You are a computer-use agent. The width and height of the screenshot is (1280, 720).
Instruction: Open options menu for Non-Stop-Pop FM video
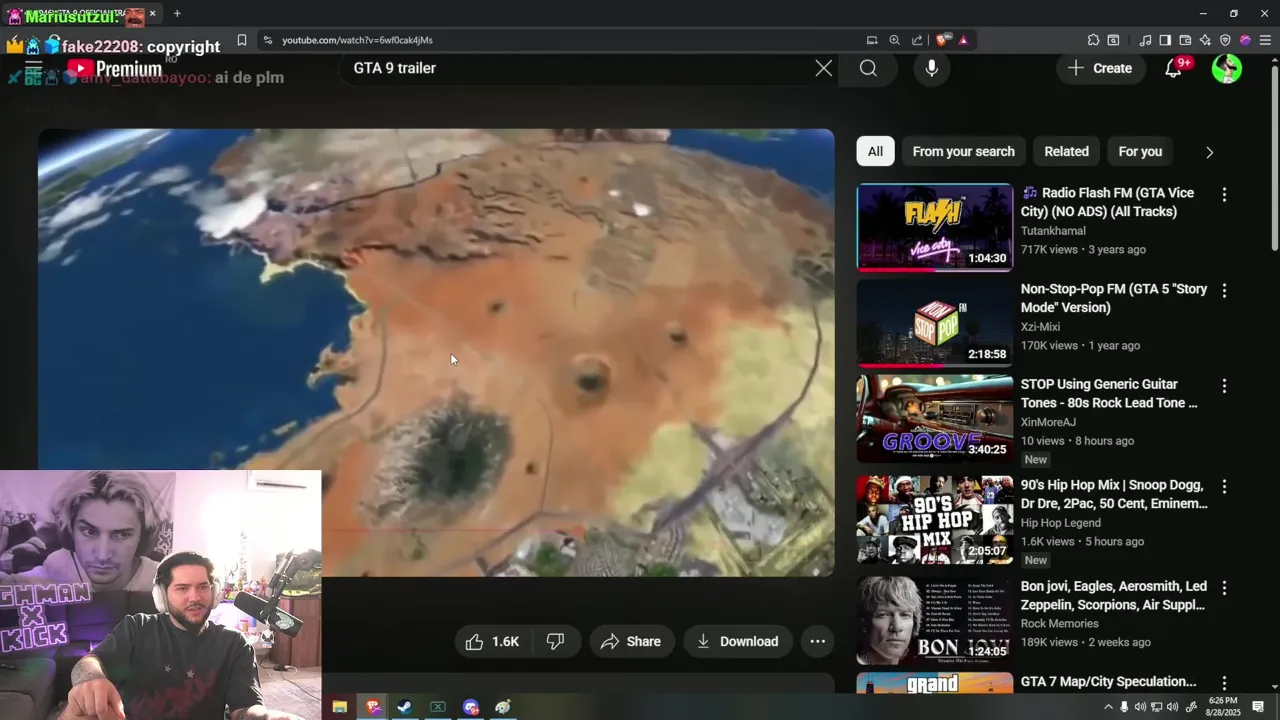tap(1224, 291)
